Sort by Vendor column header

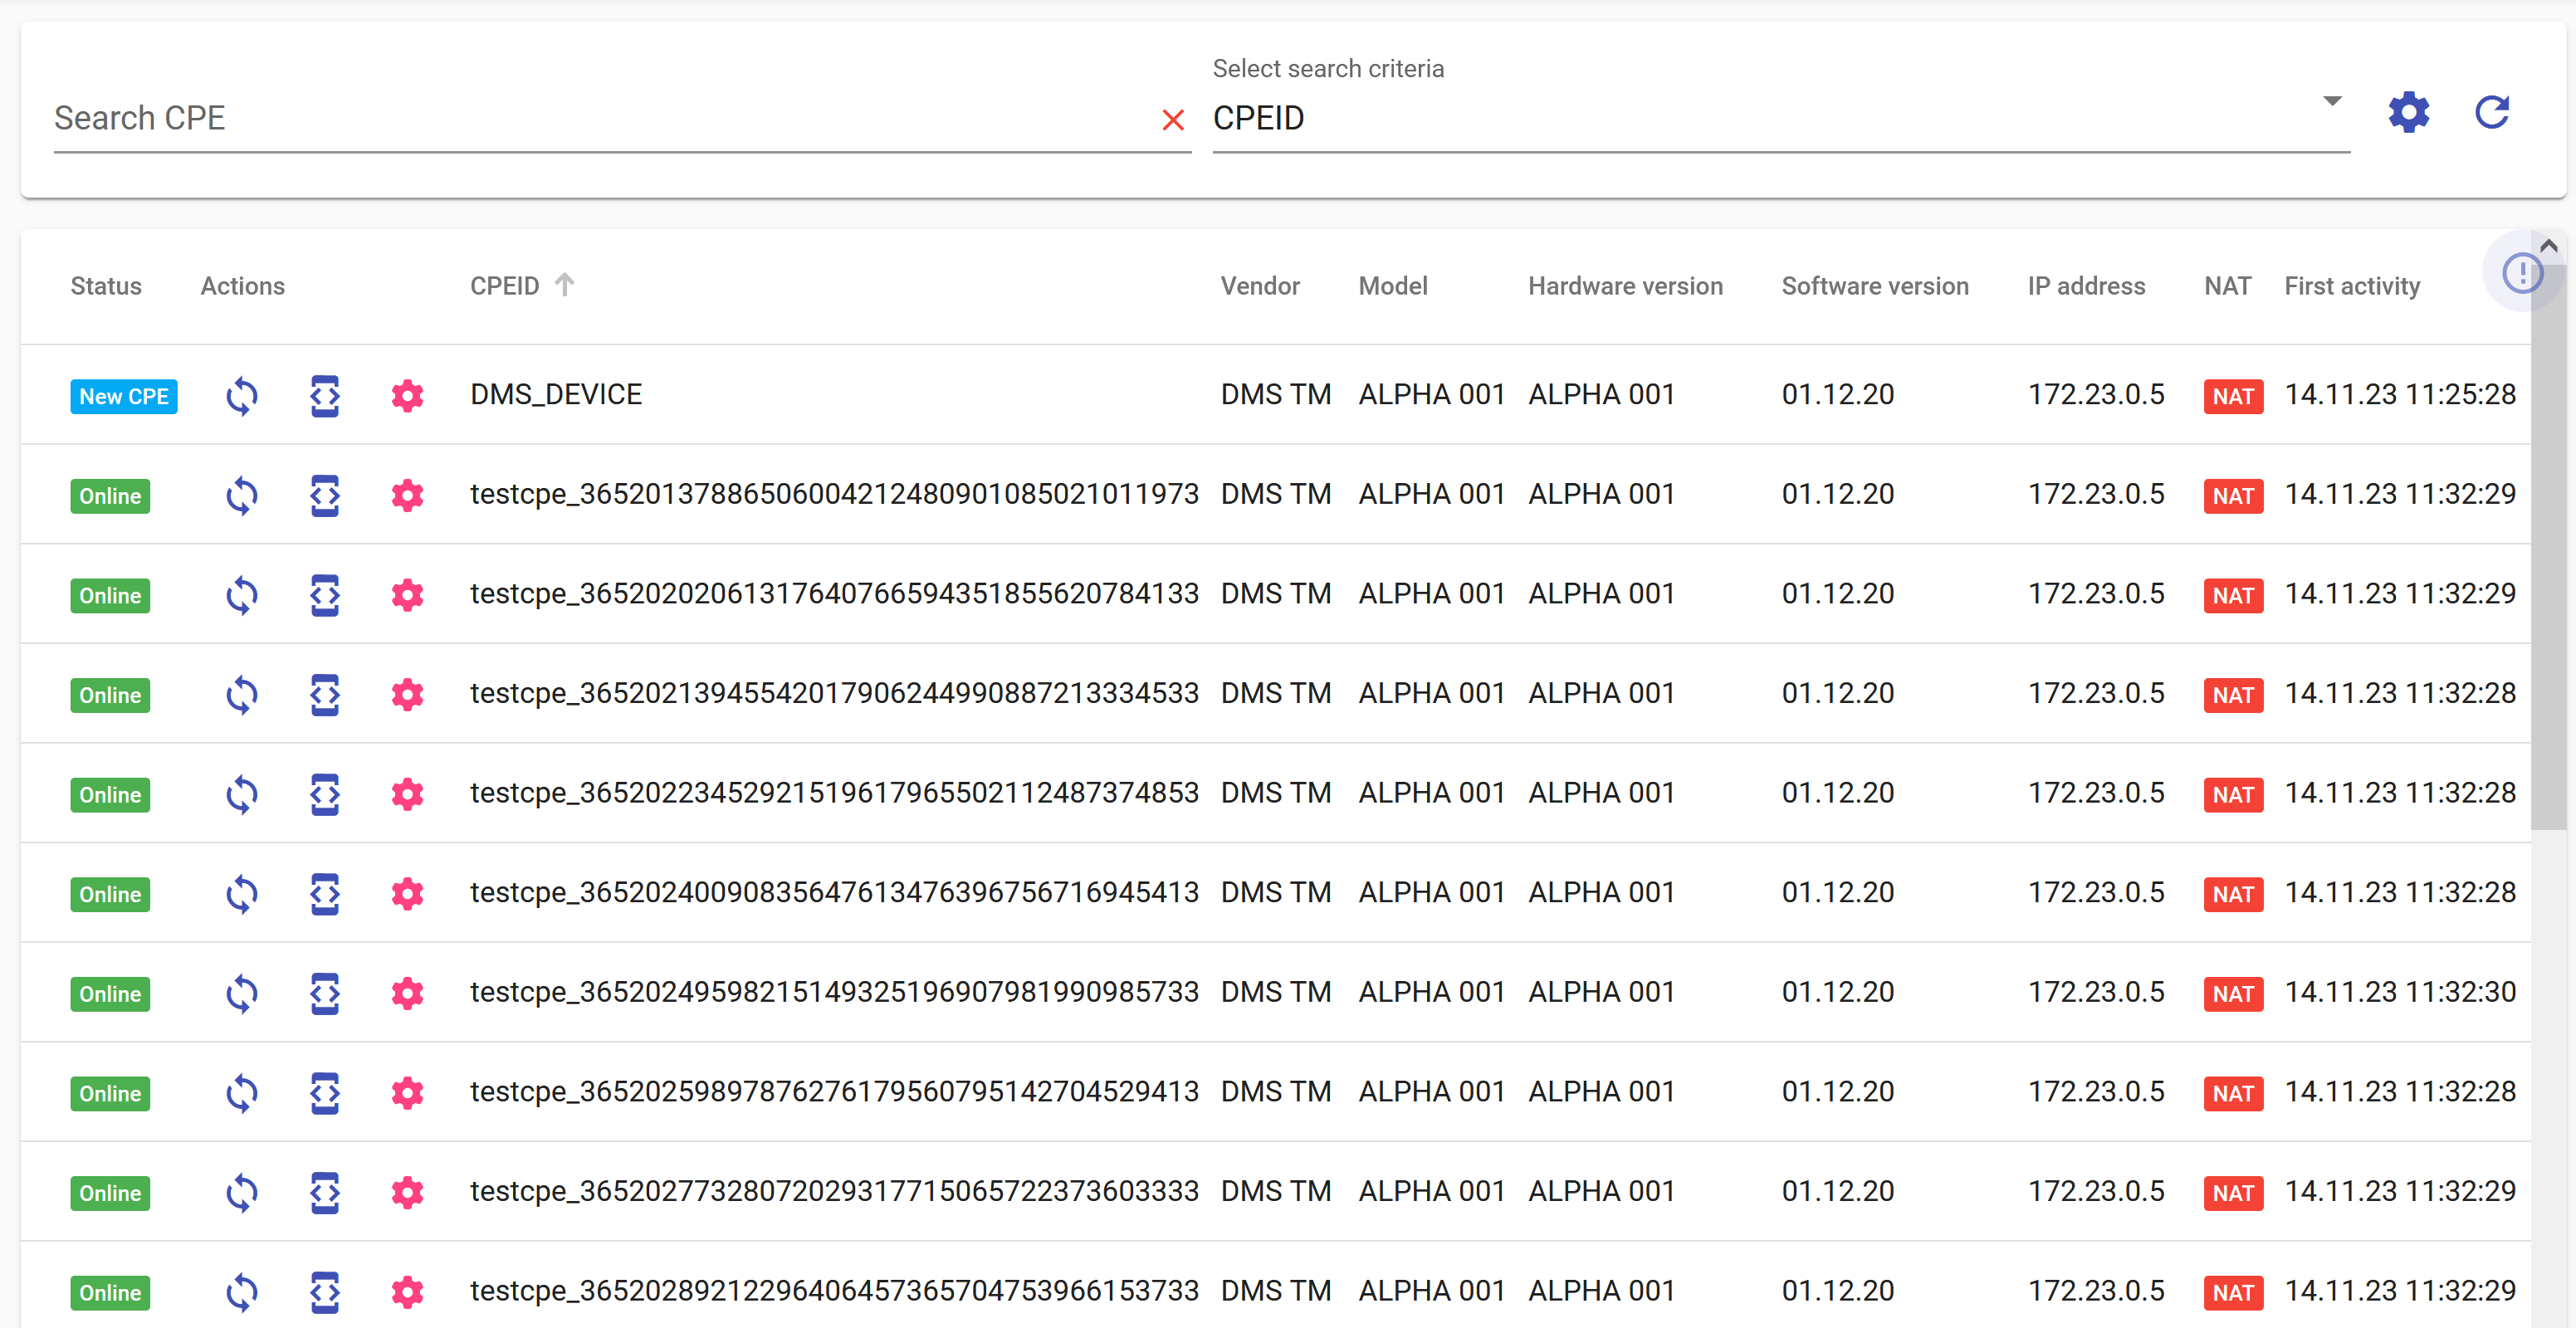1260,286
